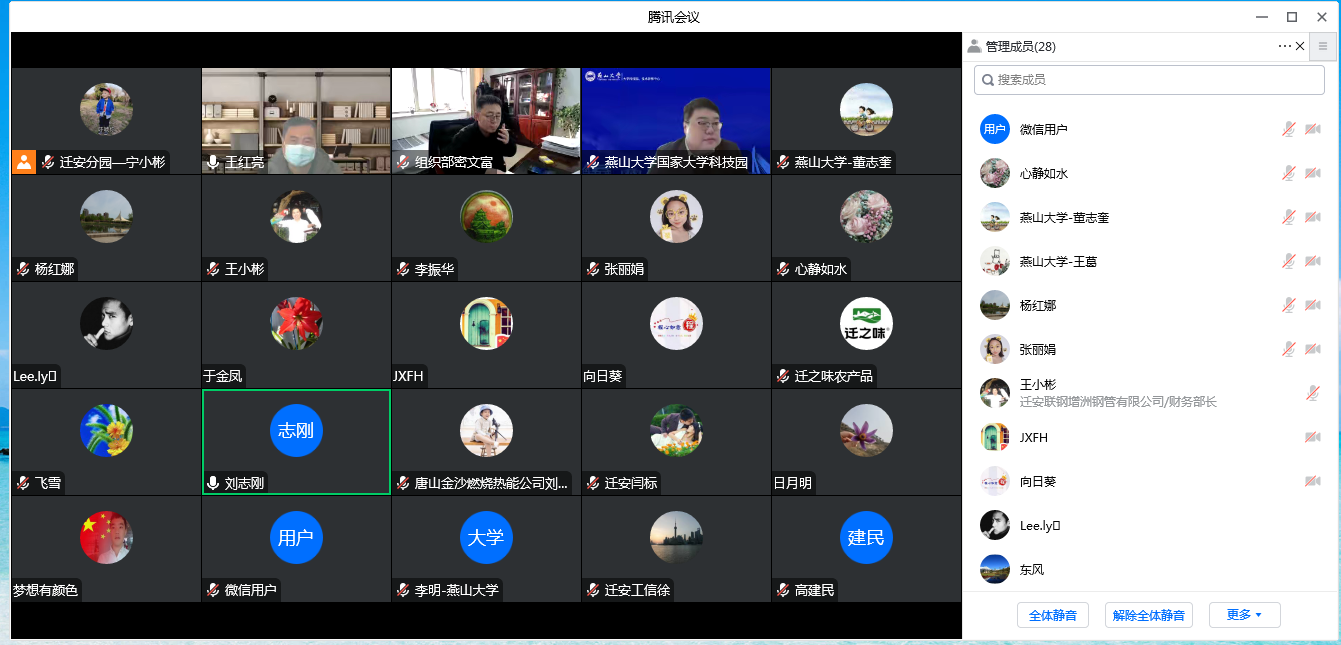The height and width of the screenshot is (645, 1341).
Task: Click muted mic icon for 杨红娜 in member list
Action: pos(1290,305)
